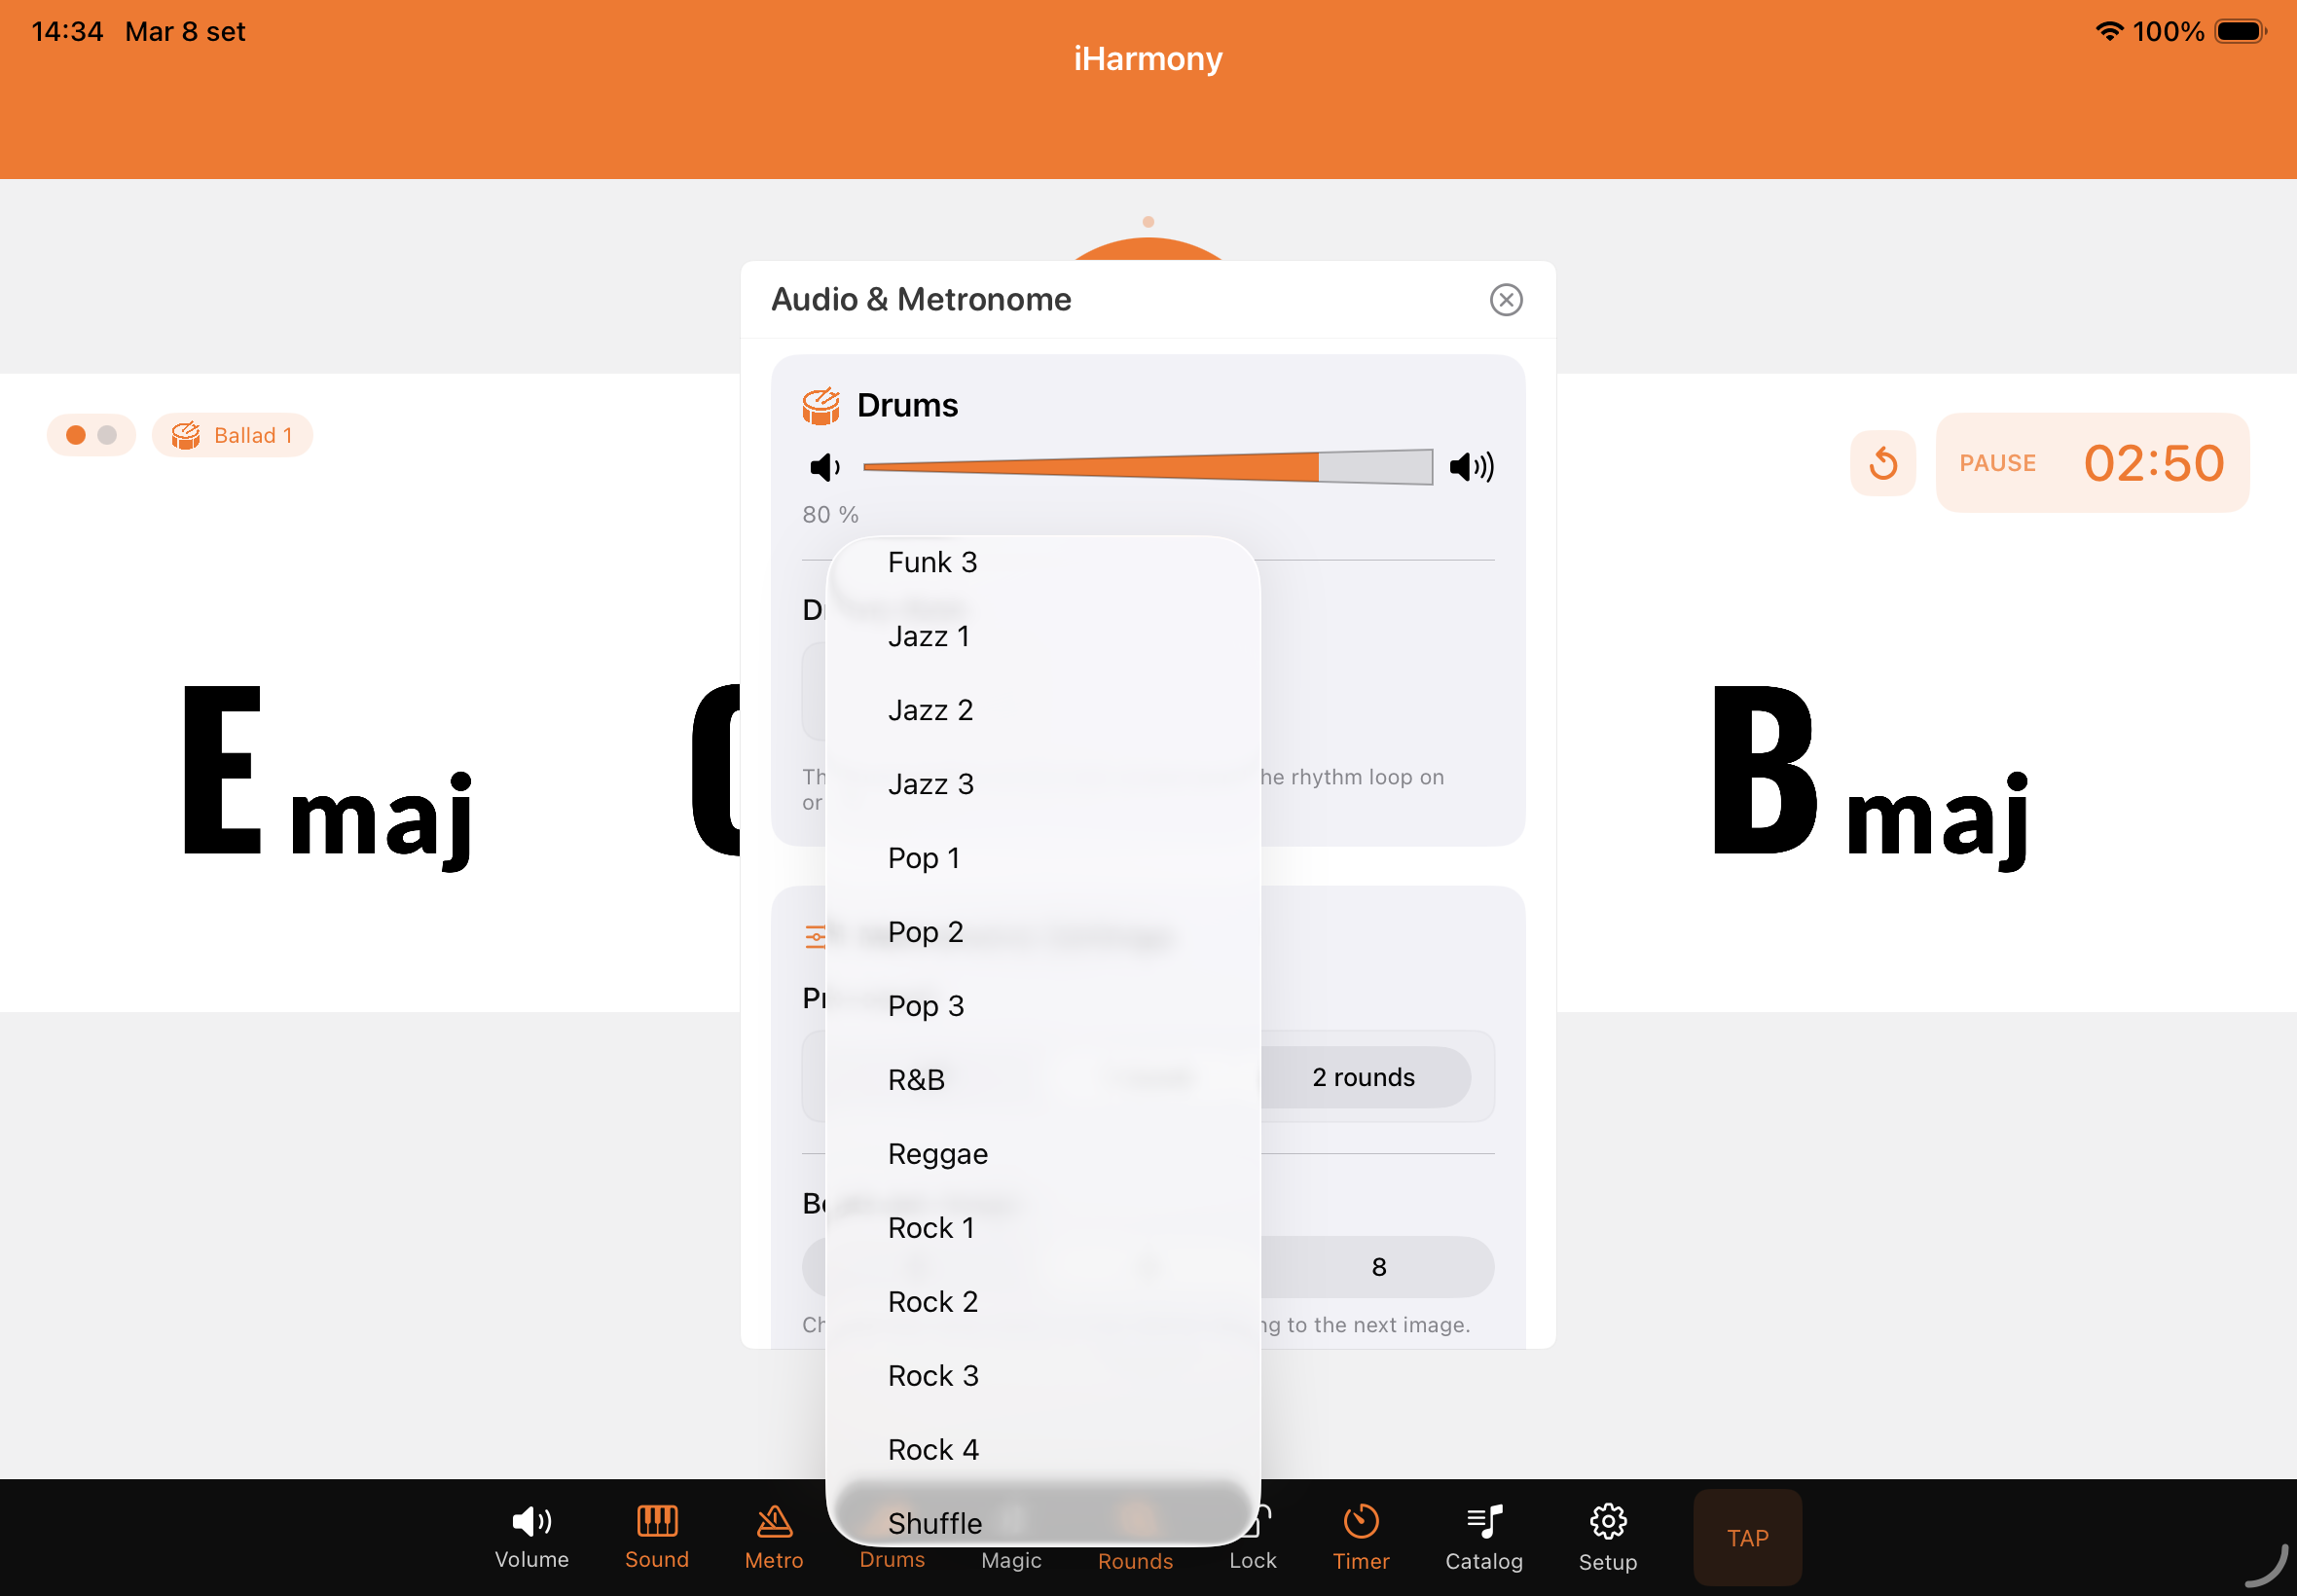Adjust the Drums volume slider
The height and width of the screenshot is (1596, 2297).
point(1148,467)
